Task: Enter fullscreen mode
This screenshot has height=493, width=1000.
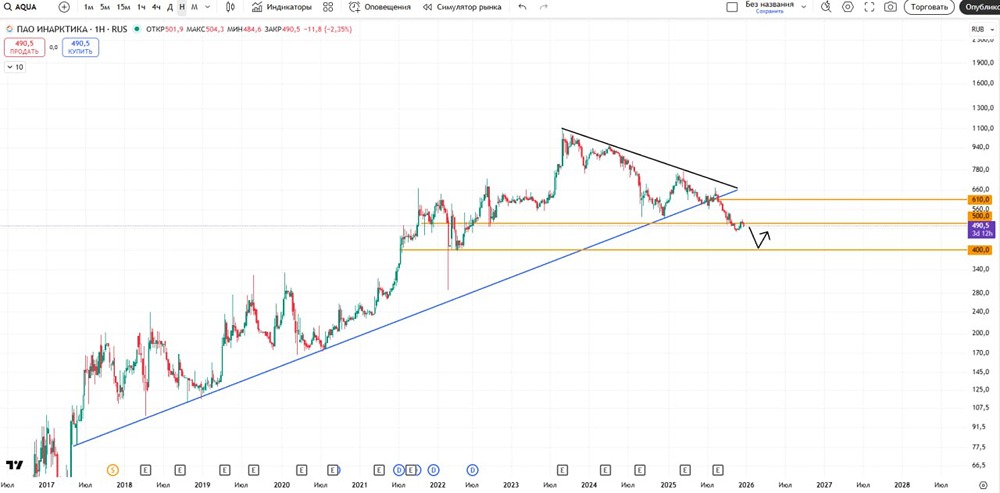Action: (869, 7)
